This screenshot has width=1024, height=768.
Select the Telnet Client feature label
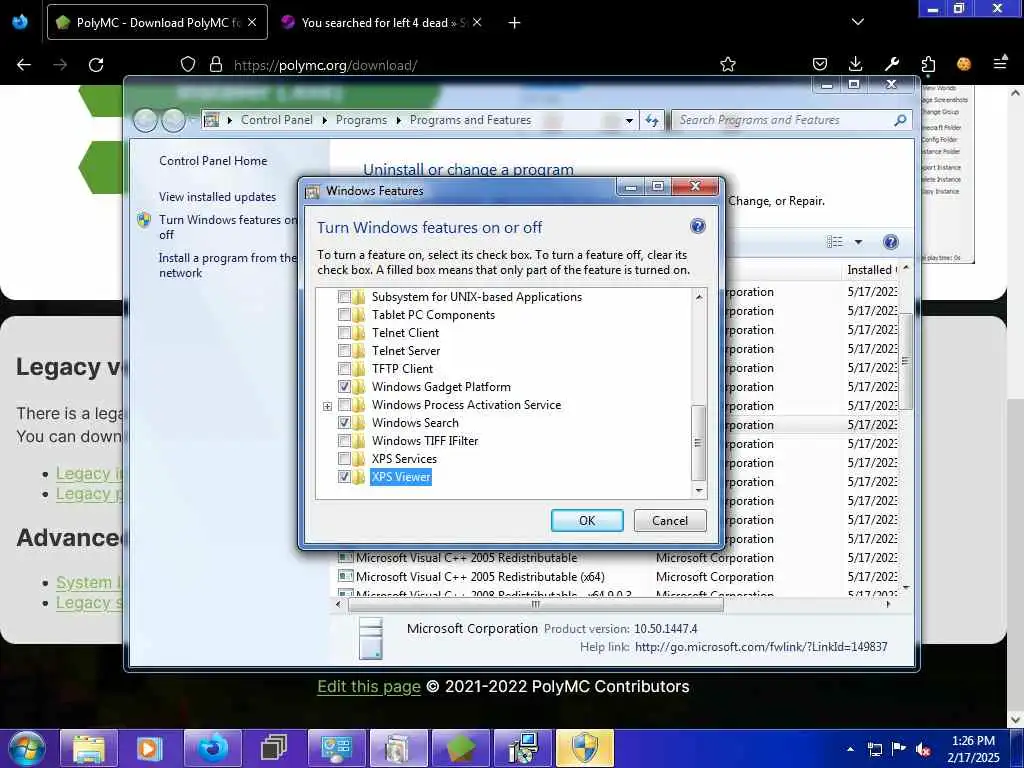[405, 333]
